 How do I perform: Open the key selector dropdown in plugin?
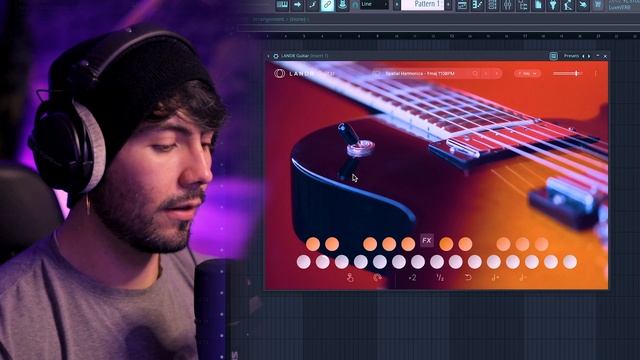click(527, 73)
